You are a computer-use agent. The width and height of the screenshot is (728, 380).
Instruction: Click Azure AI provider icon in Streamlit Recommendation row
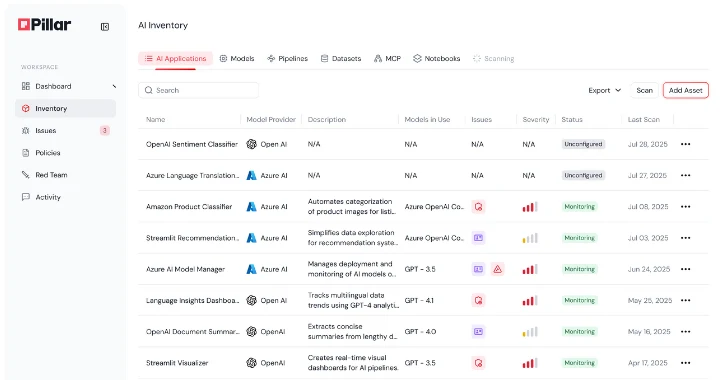tap(251, 238)
